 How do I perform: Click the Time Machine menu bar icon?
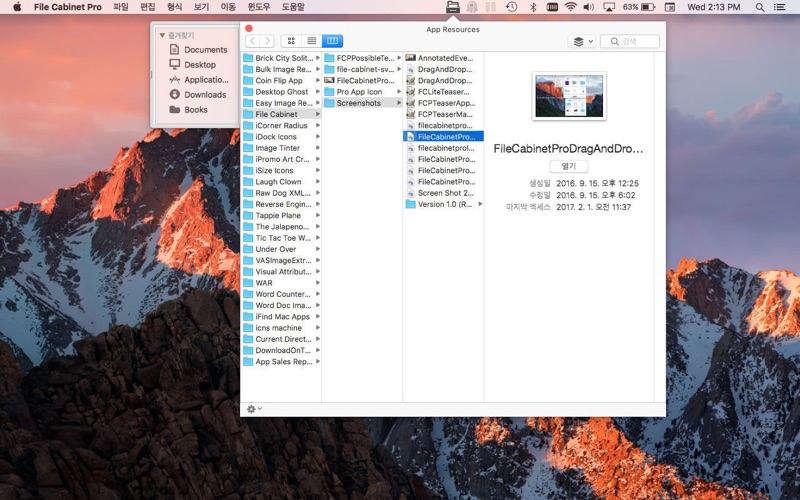511,7
